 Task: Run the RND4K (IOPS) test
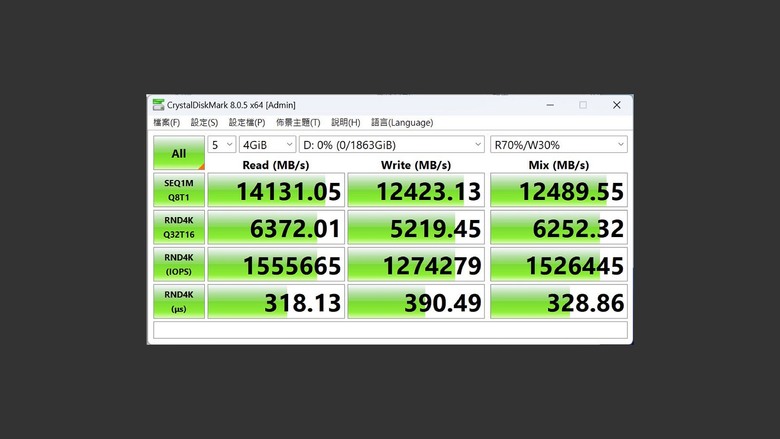point(179,264)
